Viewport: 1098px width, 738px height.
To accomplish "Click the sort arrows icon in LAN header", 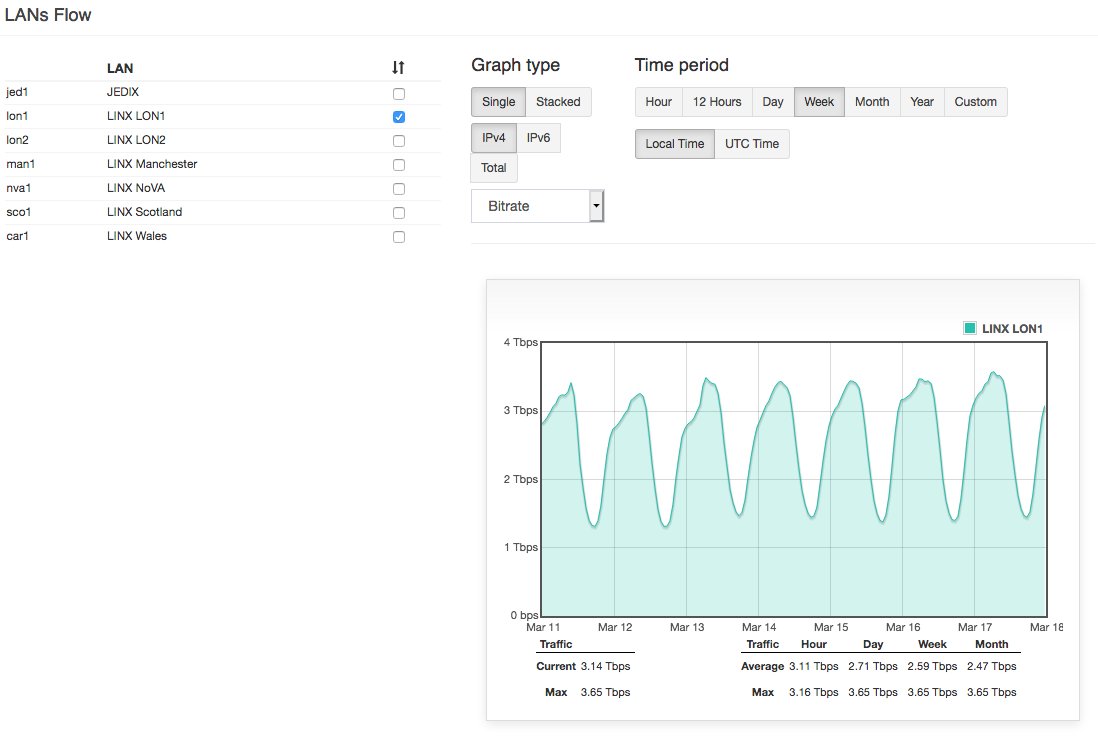I will (x=398, y=67).
